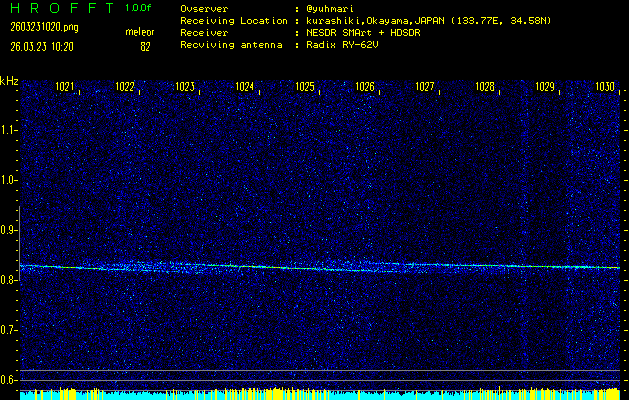Click the HROFFT title text
This screenshot has width=629, height=400.
(59, 8)
